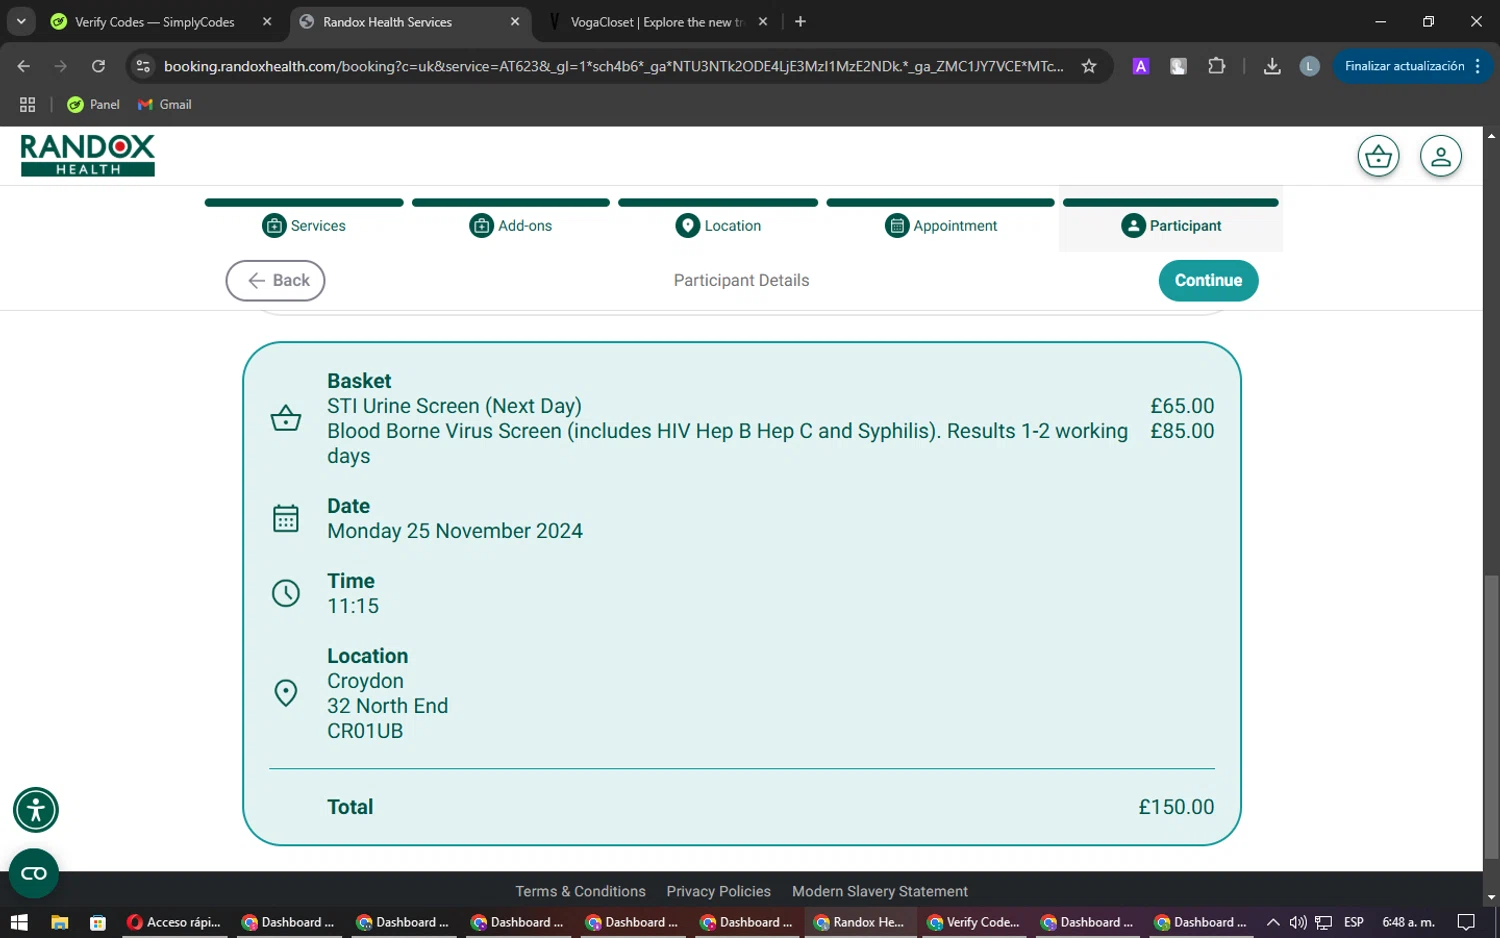Click the Randox Health logo

click(88, 156)
